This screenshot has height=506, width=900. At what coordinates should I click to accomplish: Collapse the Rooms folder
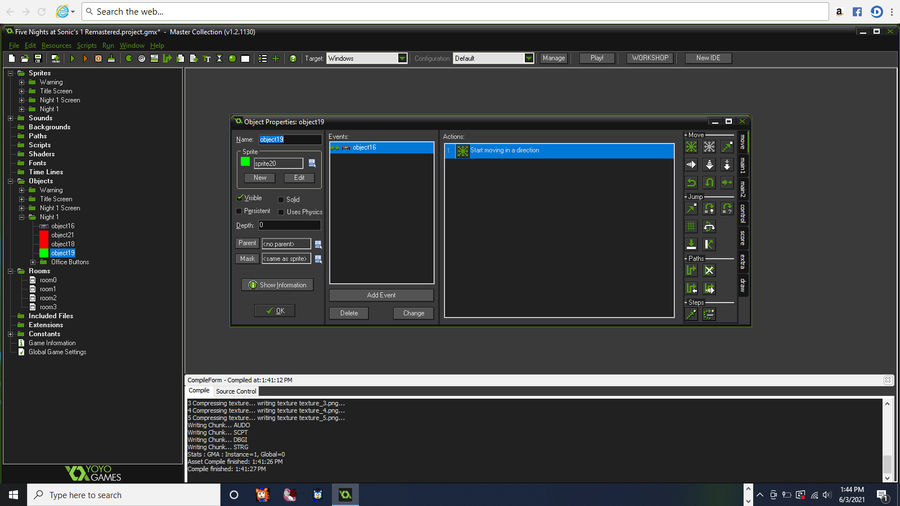[10, 271]
